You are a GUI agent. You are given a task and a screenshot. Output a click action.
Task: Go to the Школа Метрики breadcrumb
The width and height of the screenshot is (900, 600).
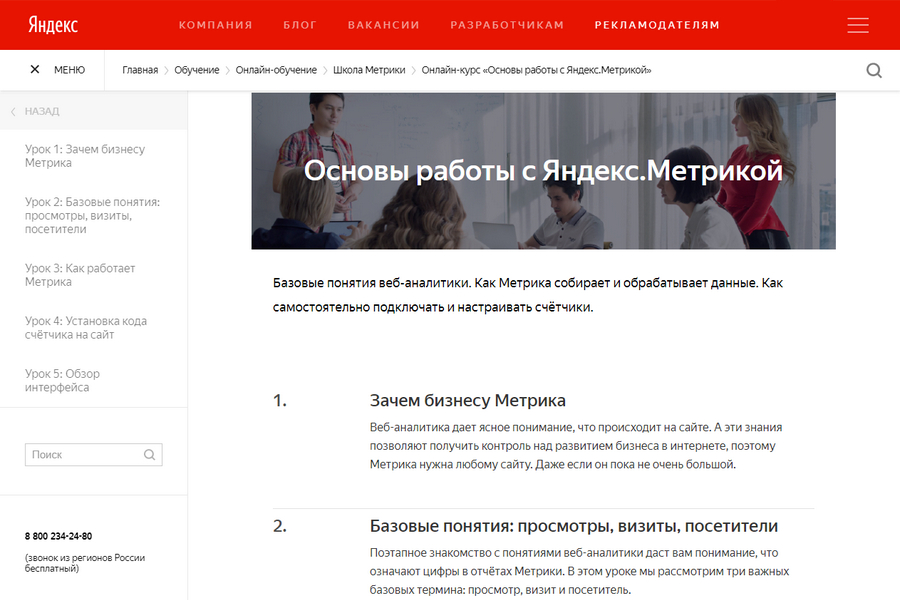click(369, 70)
